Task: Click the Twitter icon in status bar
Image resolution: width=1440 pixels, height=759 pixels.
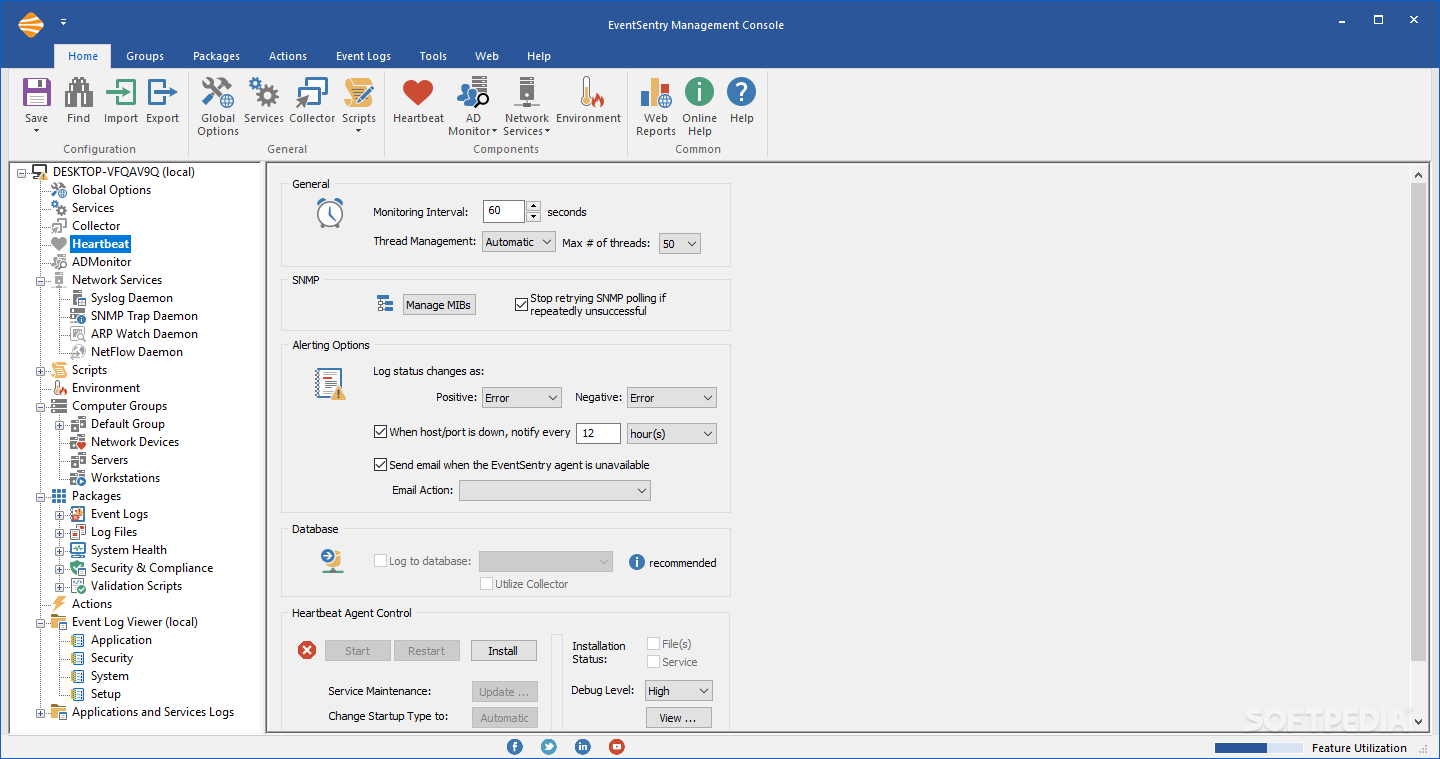Action: click(549, 747)
